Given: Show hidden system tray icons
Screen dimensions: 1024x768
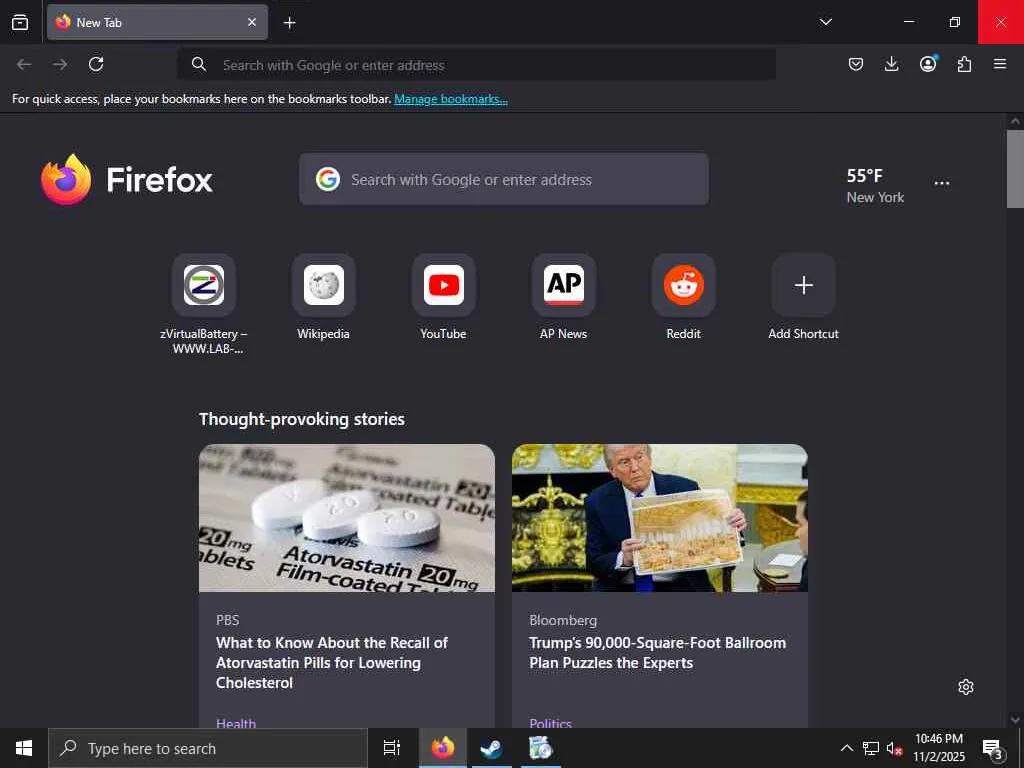Looking at the screenshot, I should click(846, 748).
